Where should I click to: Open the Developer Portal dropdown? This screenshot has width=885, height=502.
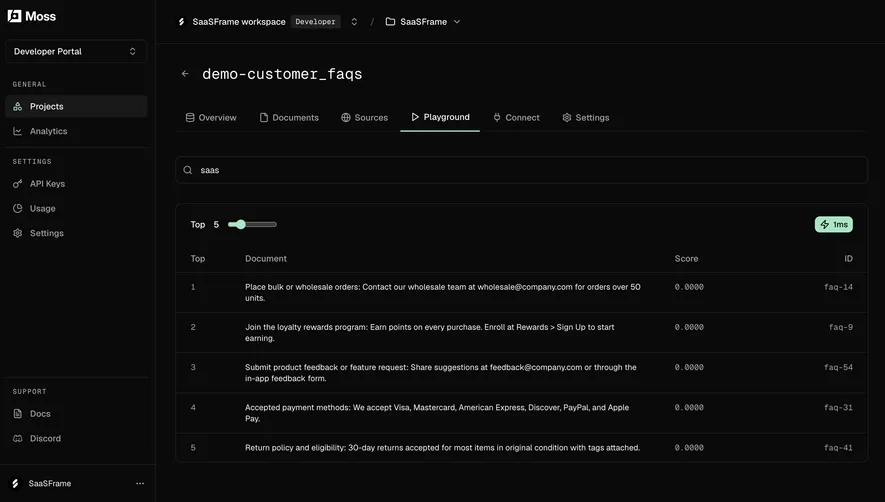pyautogui.click(x=76, y=51)
